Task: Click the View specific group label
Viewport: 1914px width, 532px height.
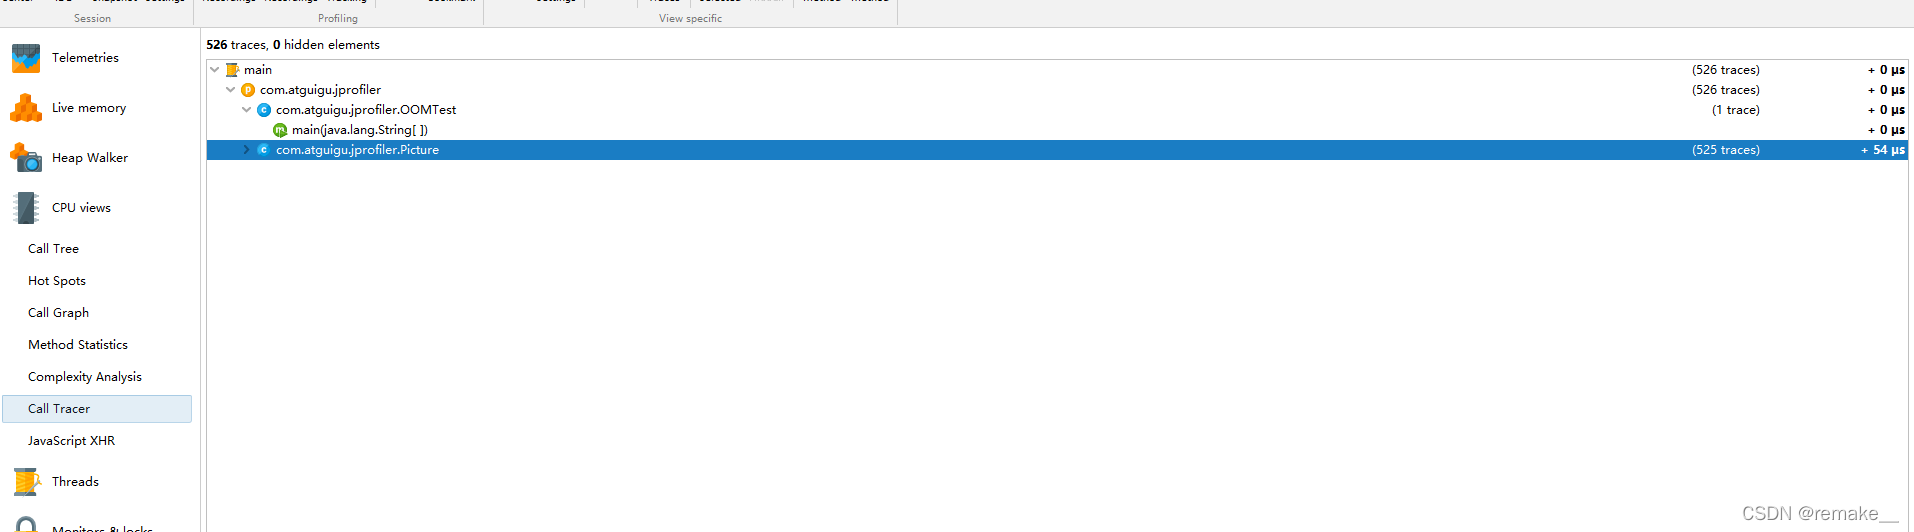Action: [x=690, y=19]
